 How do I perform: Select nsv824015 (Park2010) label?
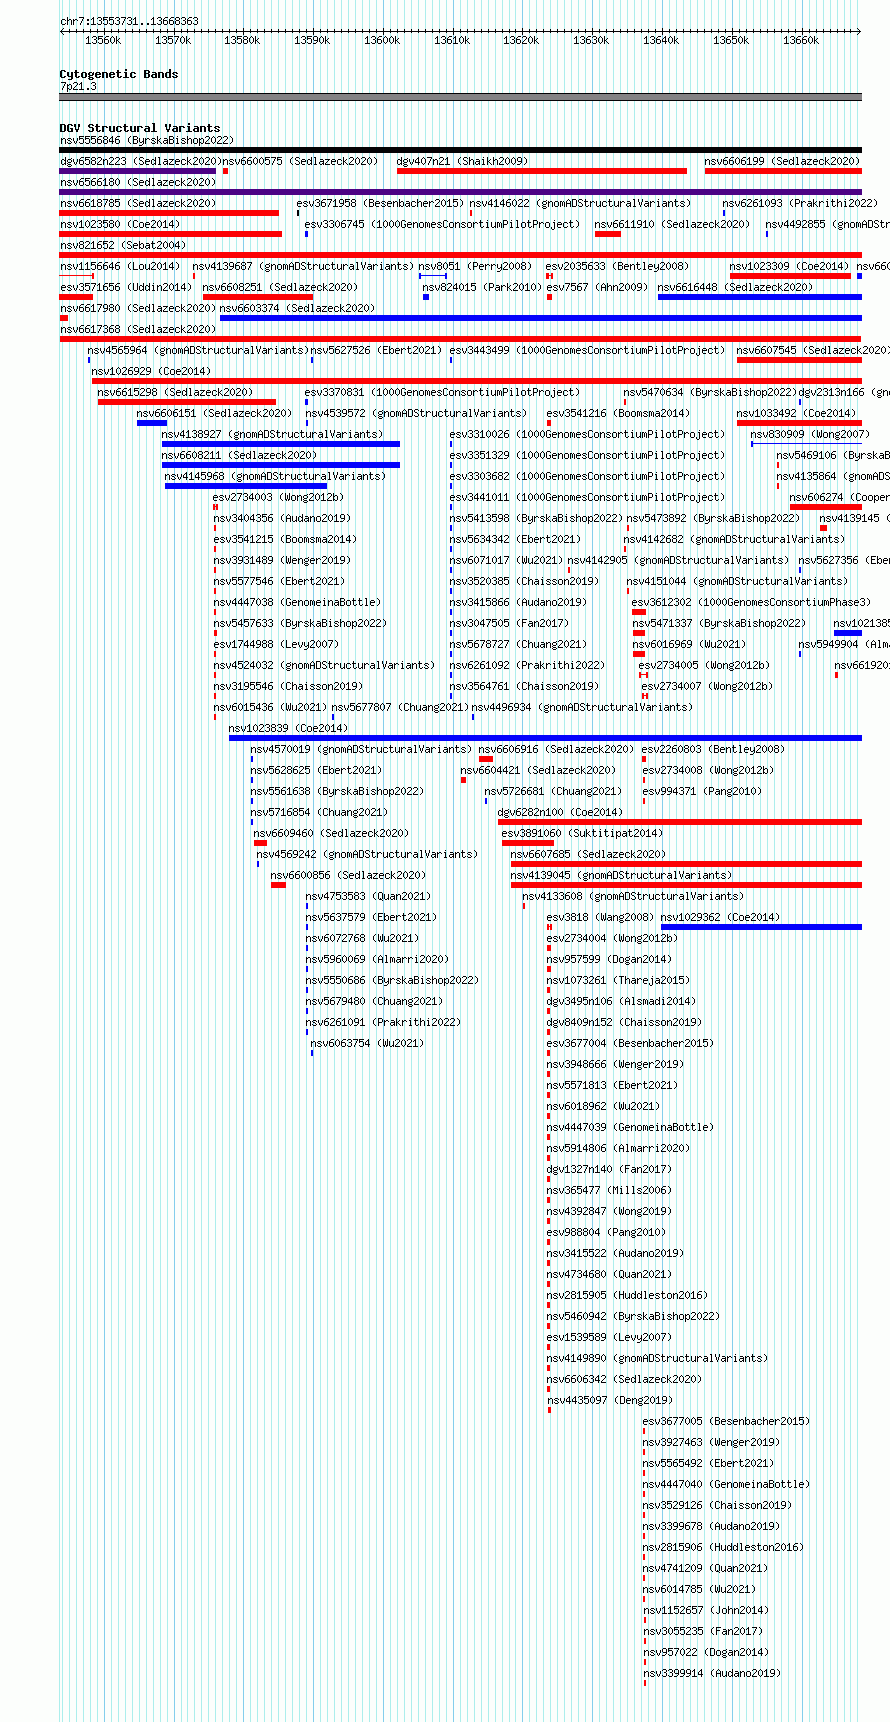click(482, 287)
